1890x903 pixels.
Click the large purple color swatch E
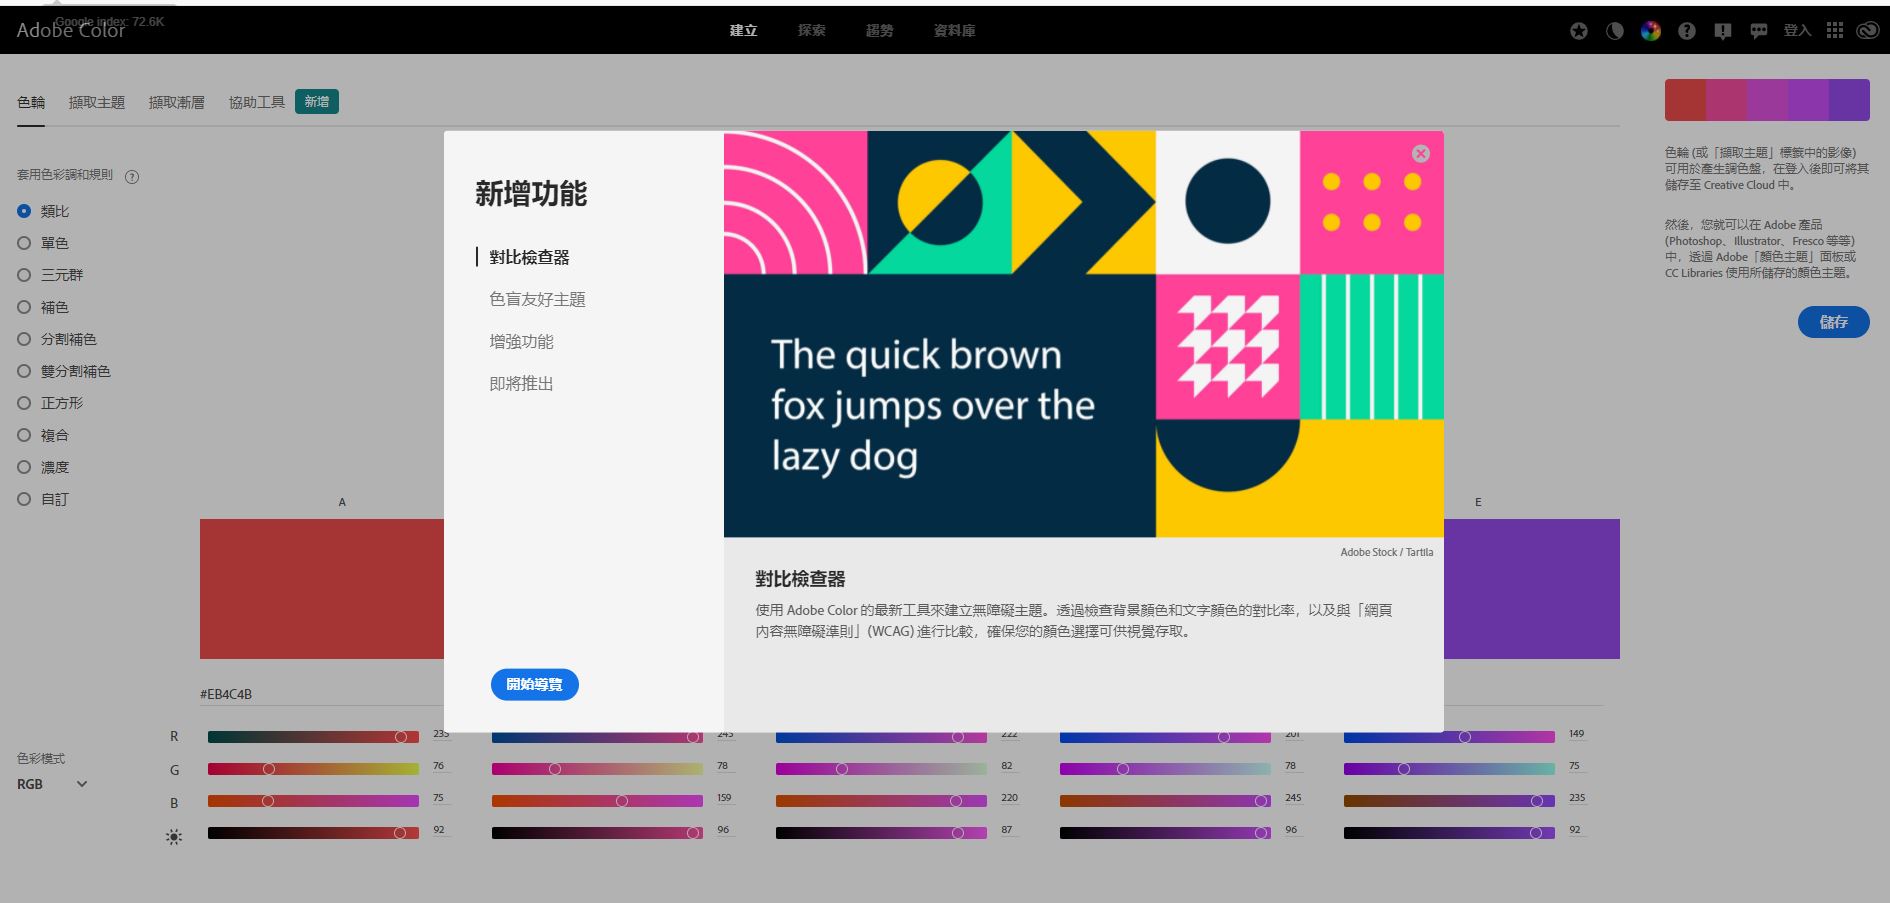tap(1532, 589)
